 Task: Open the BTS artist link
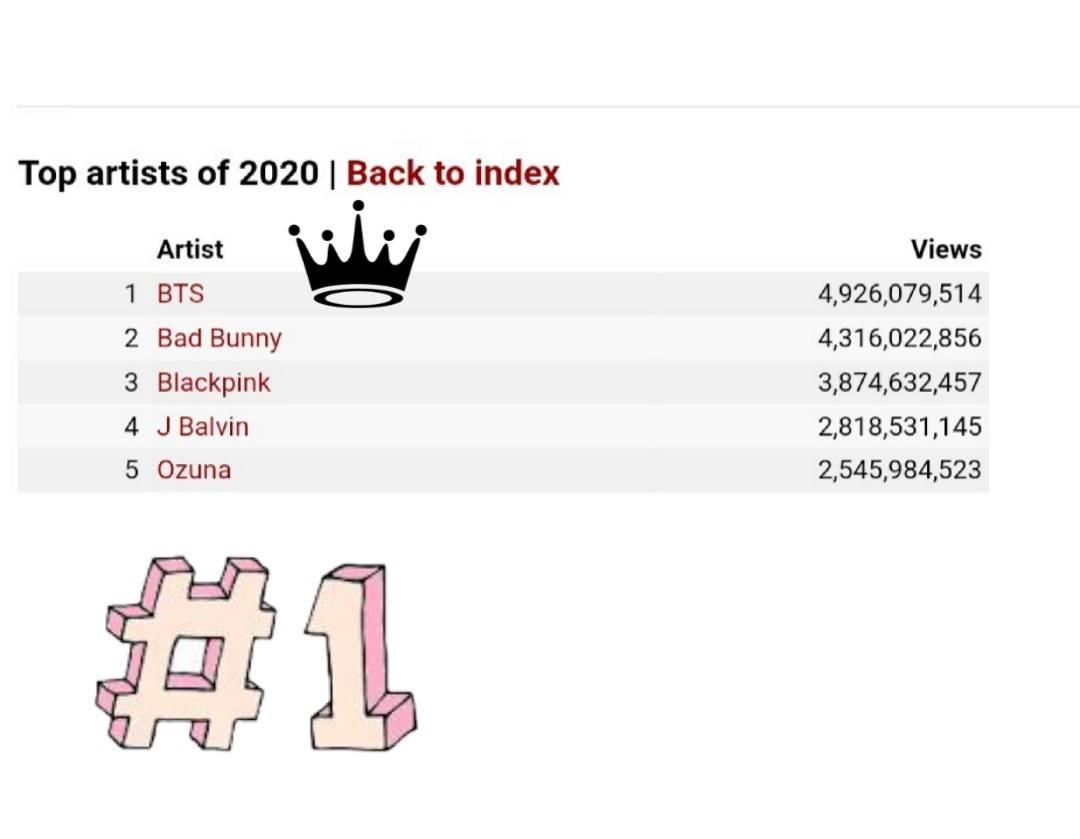(180, 294)
